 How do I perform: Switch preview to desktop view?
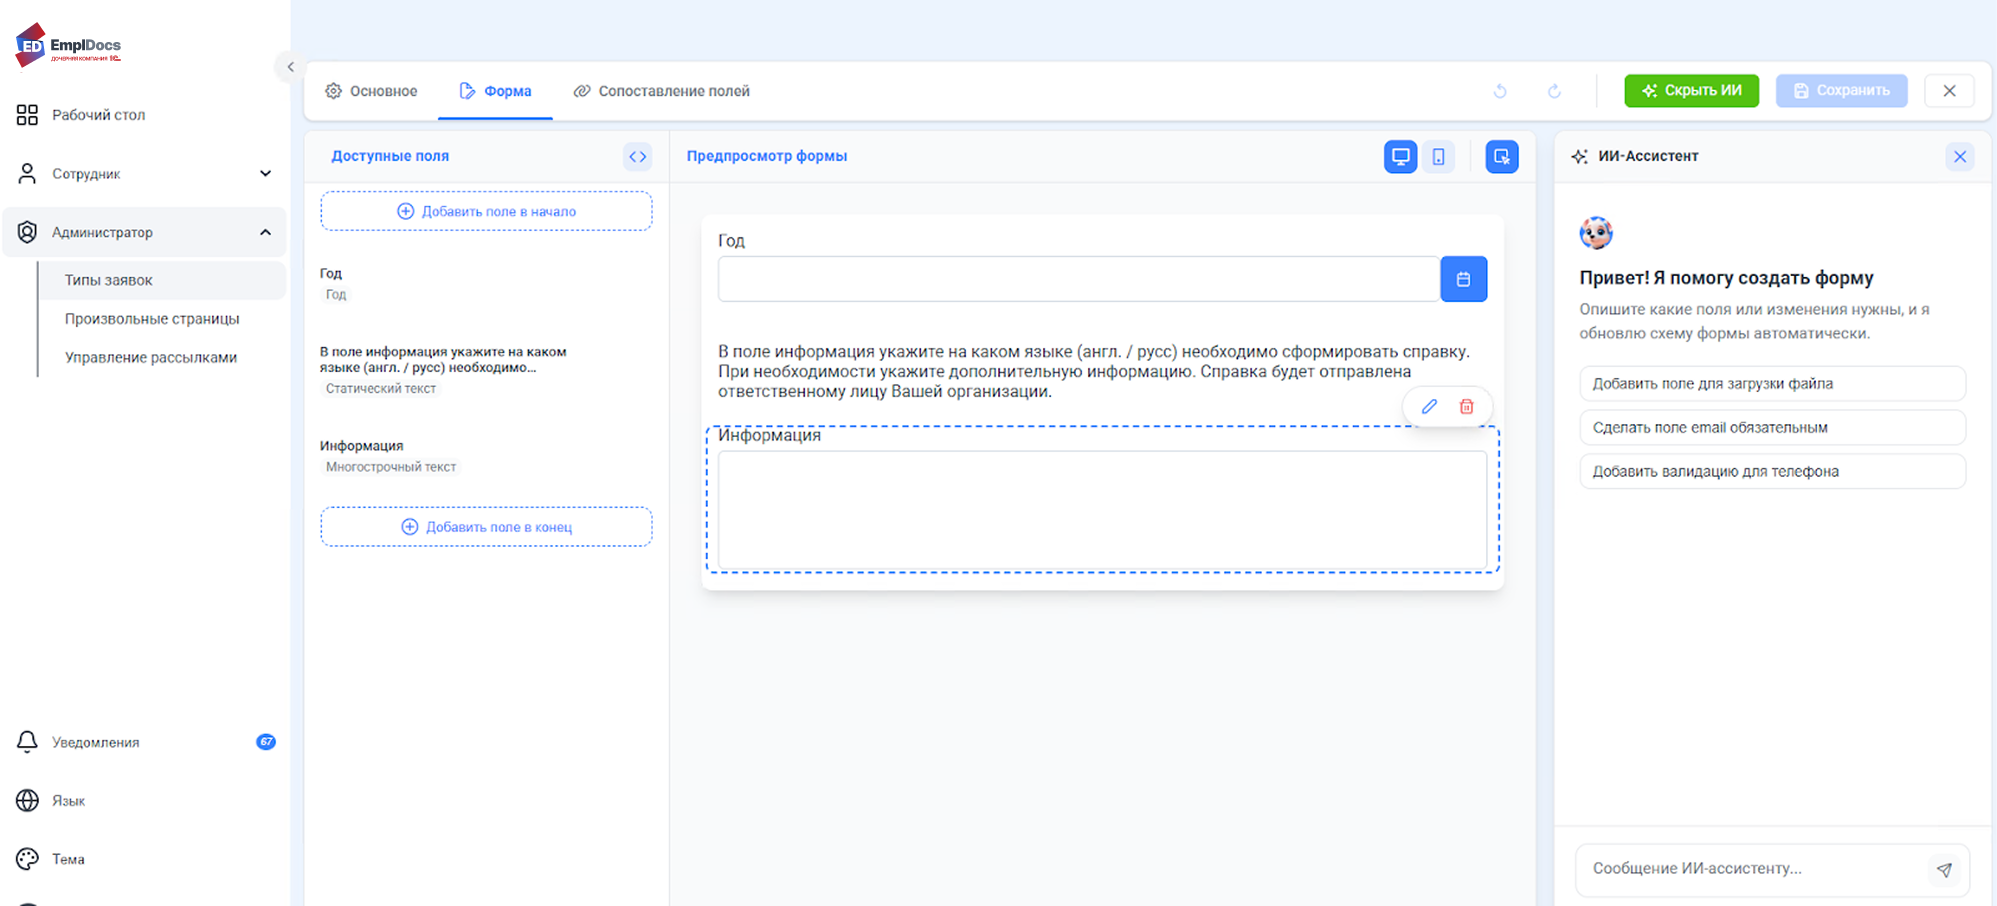(1400, 157)
